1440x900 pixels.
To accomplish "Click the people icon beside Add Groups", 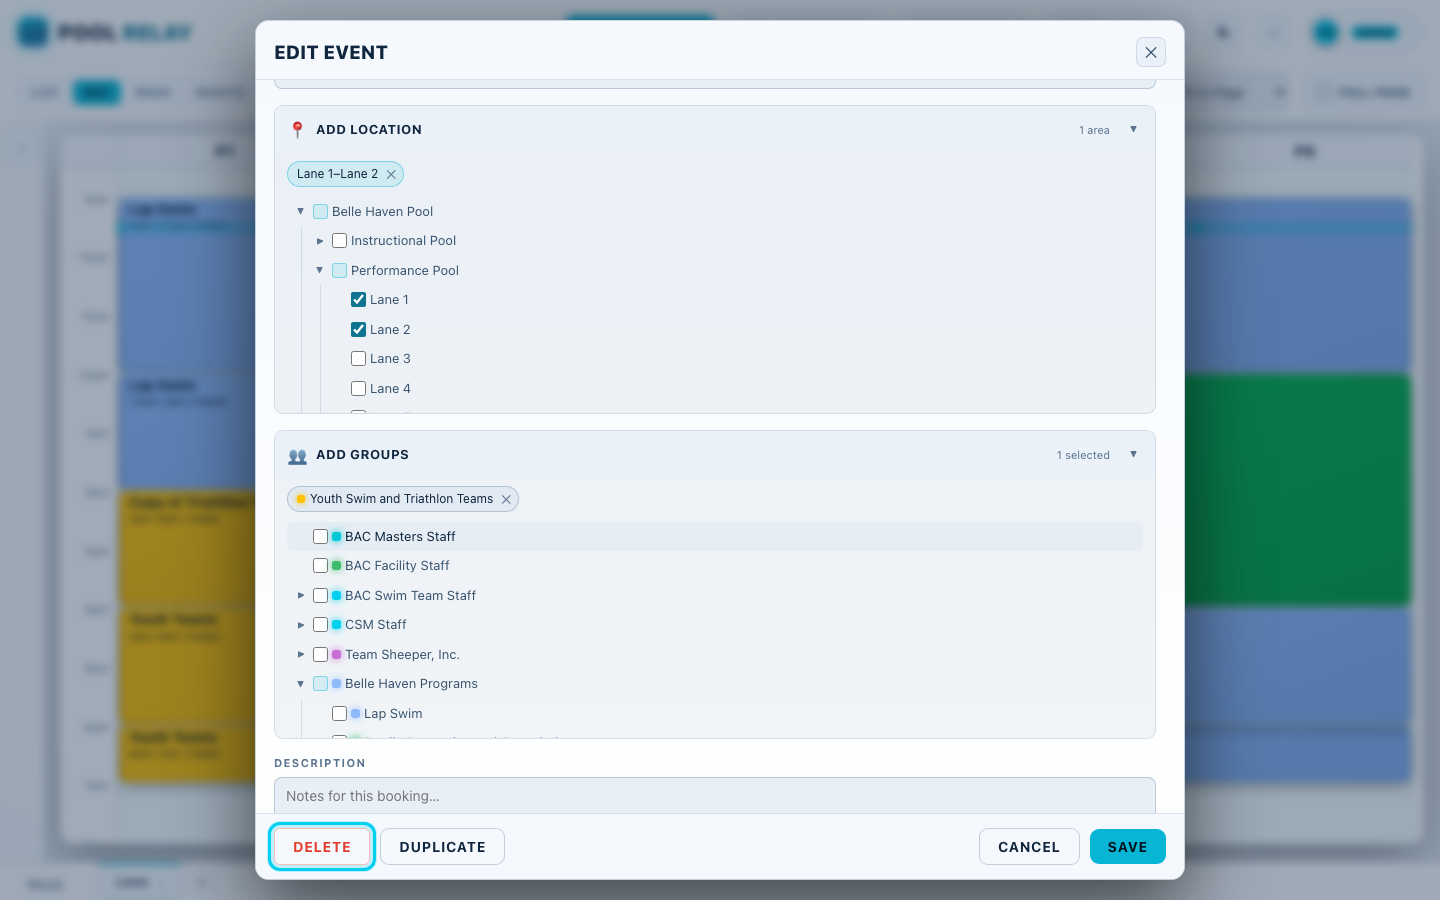I will coord(297,455).
